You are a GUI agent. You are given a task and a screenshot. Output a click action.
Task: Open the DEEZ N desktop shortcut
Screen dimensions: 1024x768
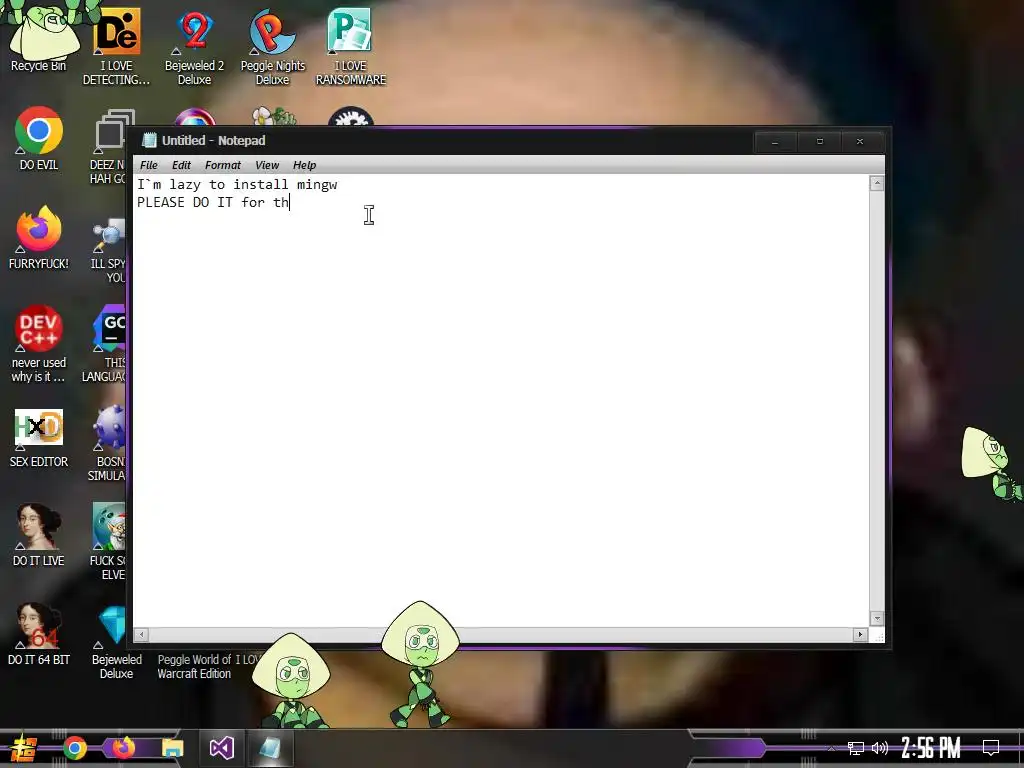108,146
